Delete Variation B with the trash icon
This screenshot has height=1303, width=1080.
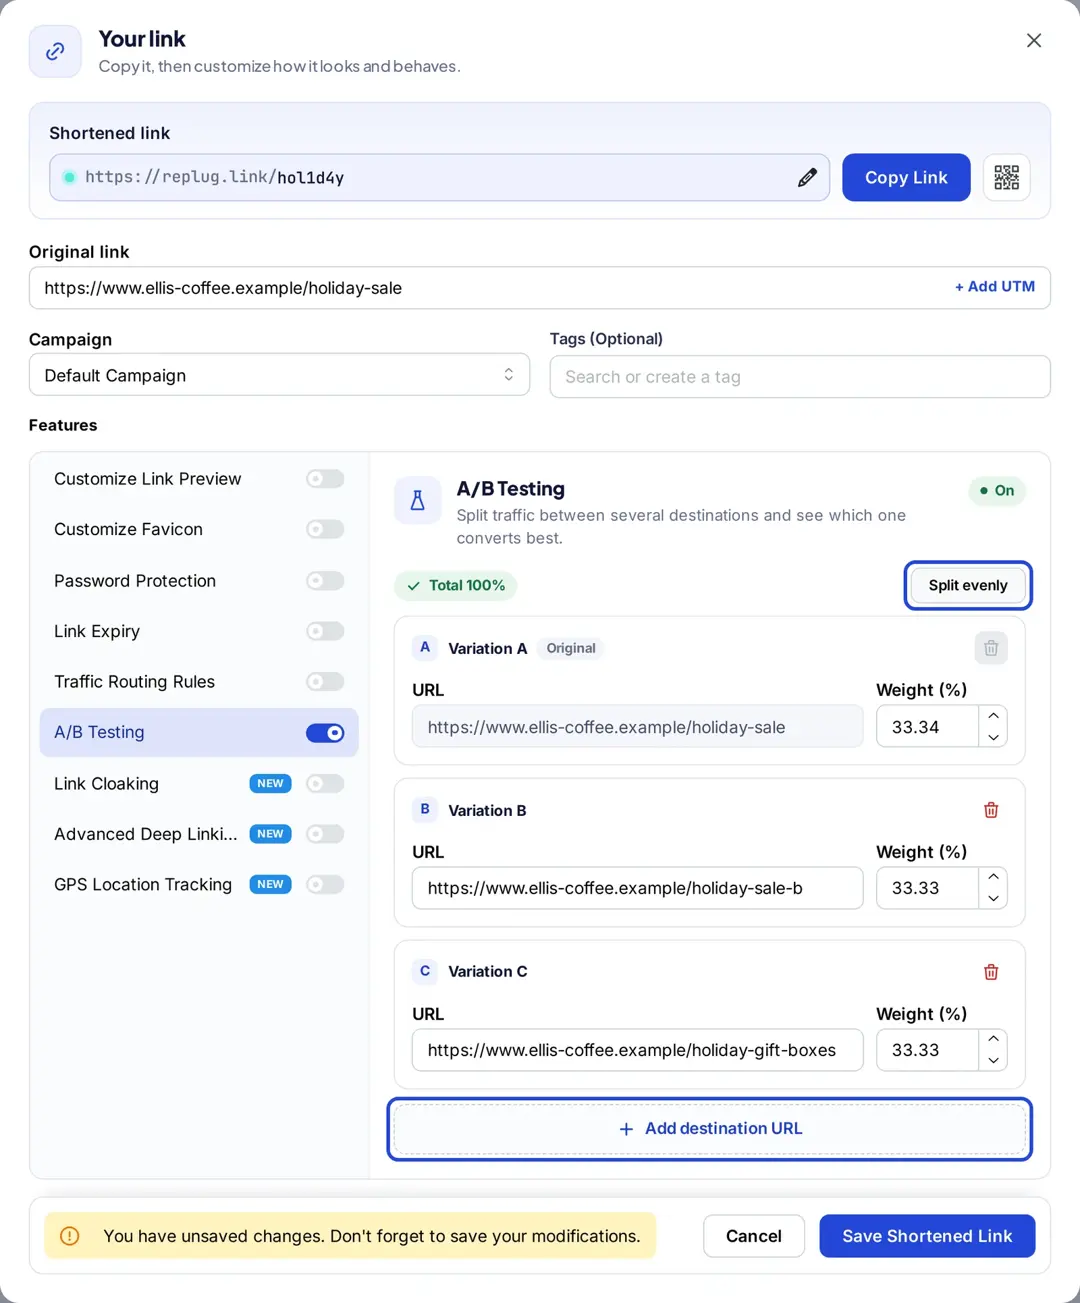[991, 810]
